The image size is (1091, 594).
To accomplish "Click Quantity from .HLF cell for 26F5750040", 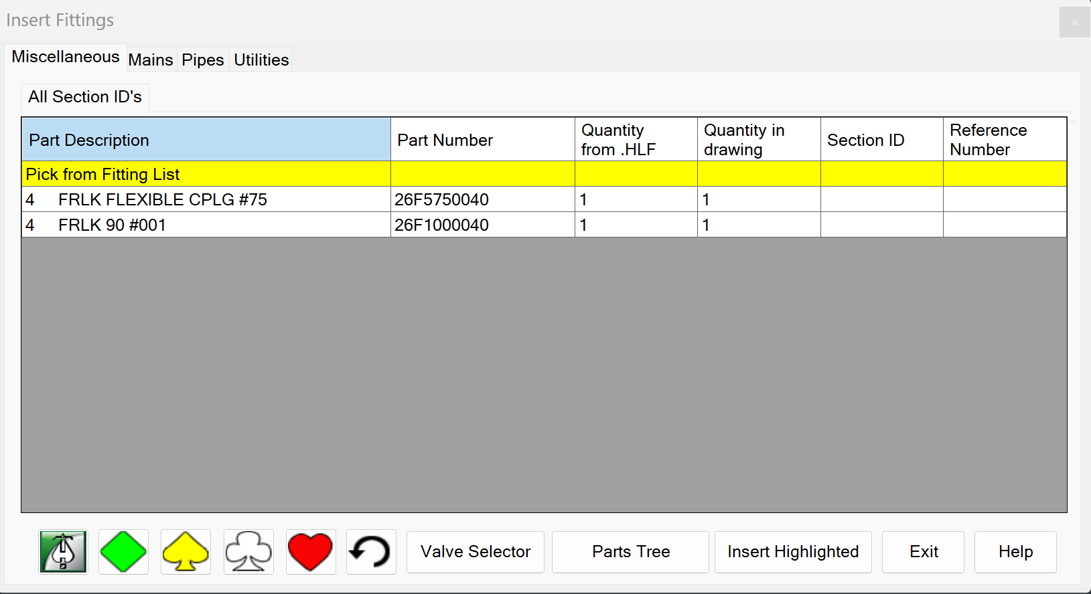I will point(636,200).
